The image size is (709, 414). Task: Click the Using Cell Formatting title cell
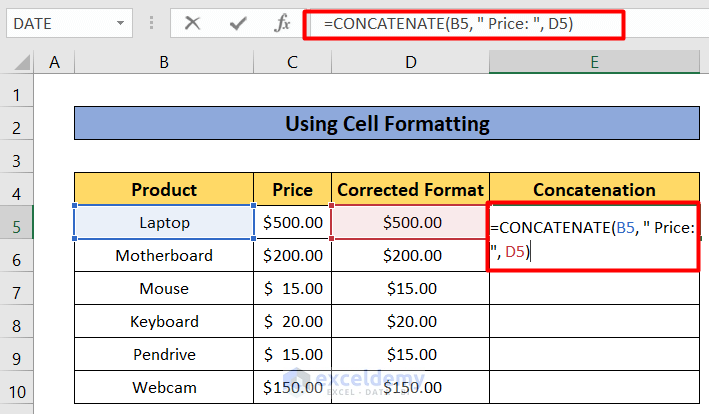point(387,124)
